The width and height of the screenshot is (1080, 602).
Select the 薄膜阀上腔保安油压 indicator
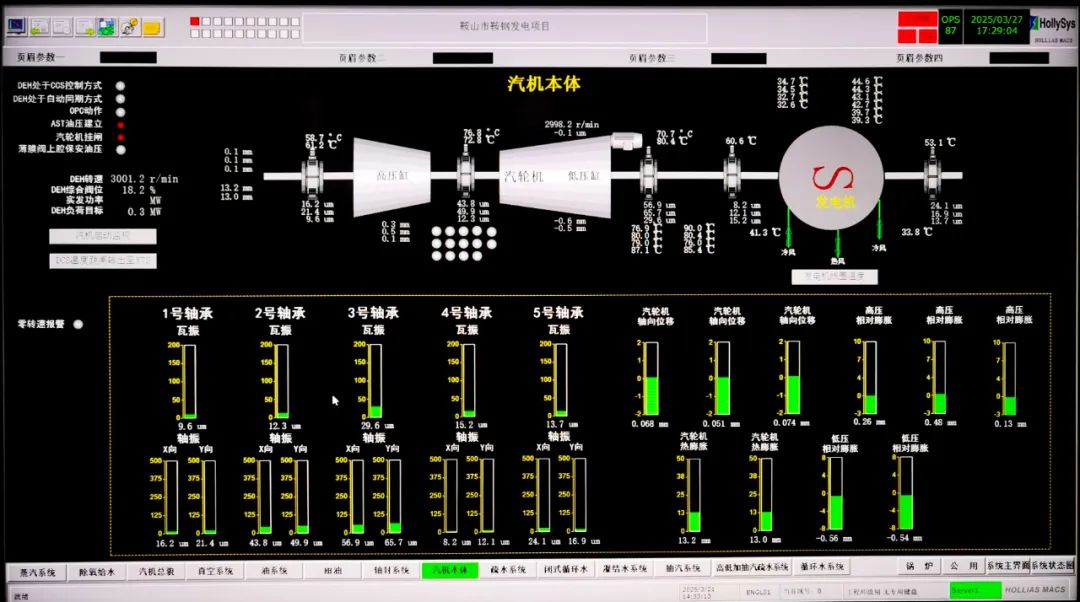click(x=120, y=149)
